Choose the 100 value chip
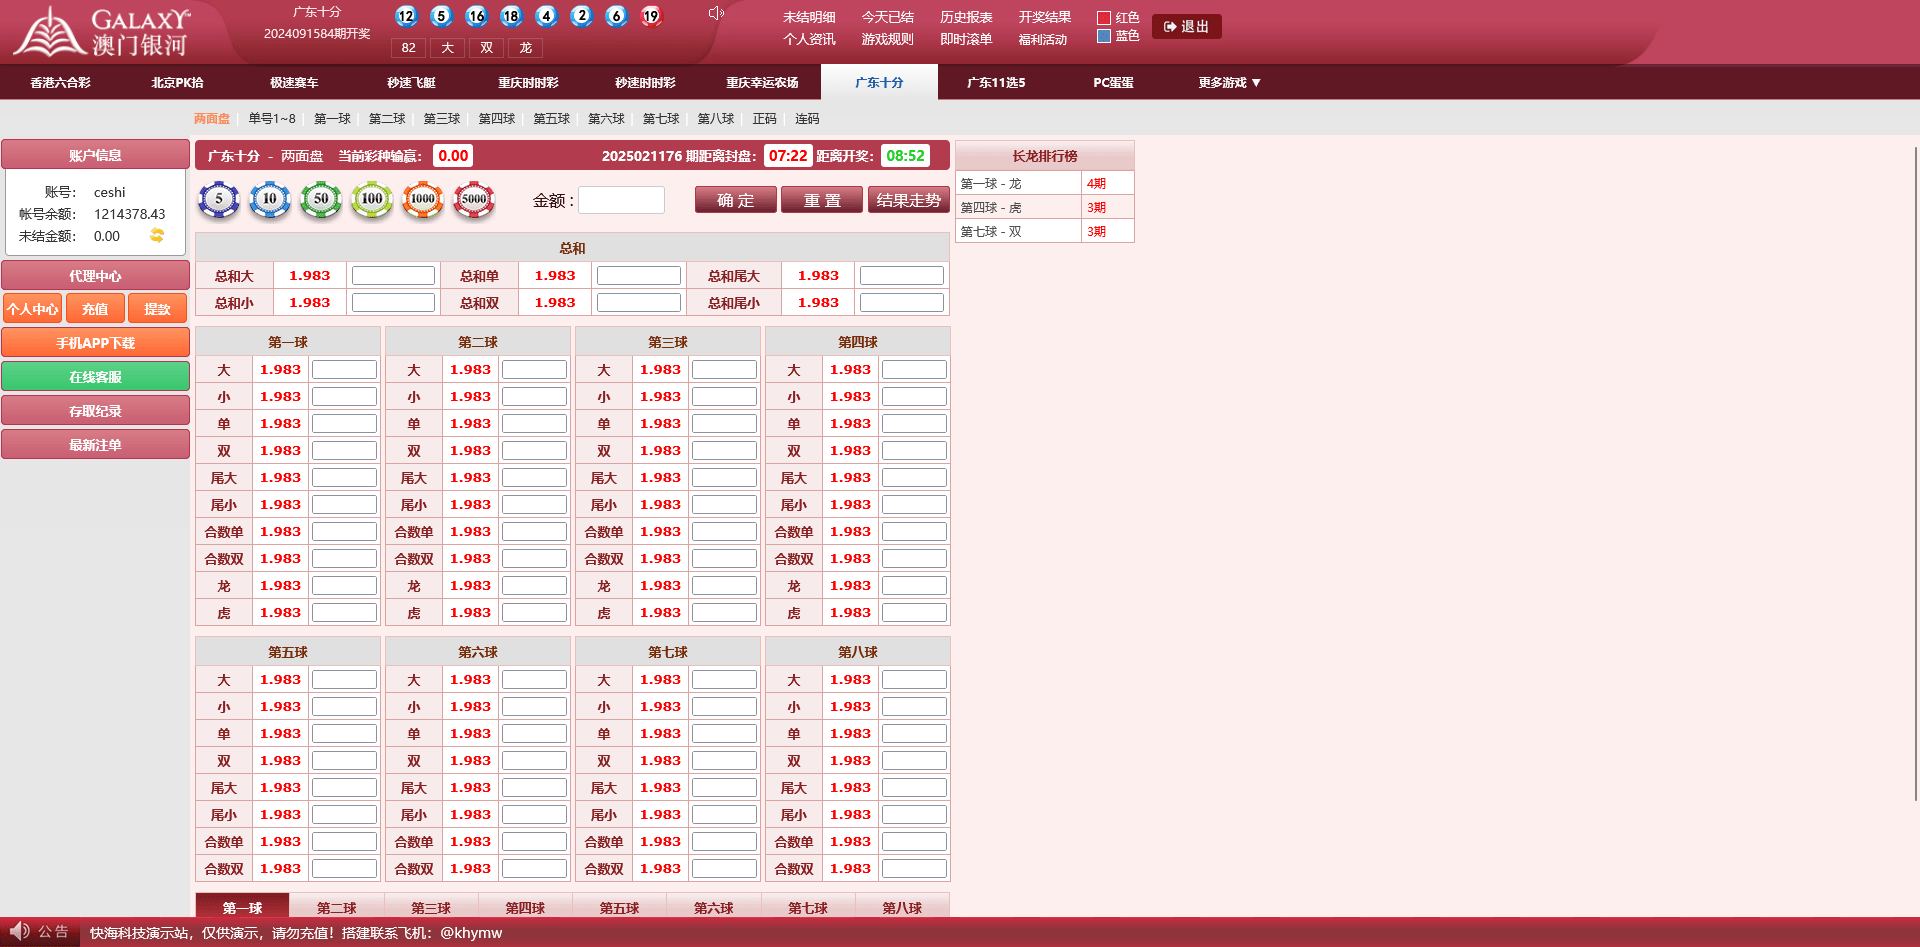Image resolution: width=1920 pixels, height=947 pixels. coord(372,200)
